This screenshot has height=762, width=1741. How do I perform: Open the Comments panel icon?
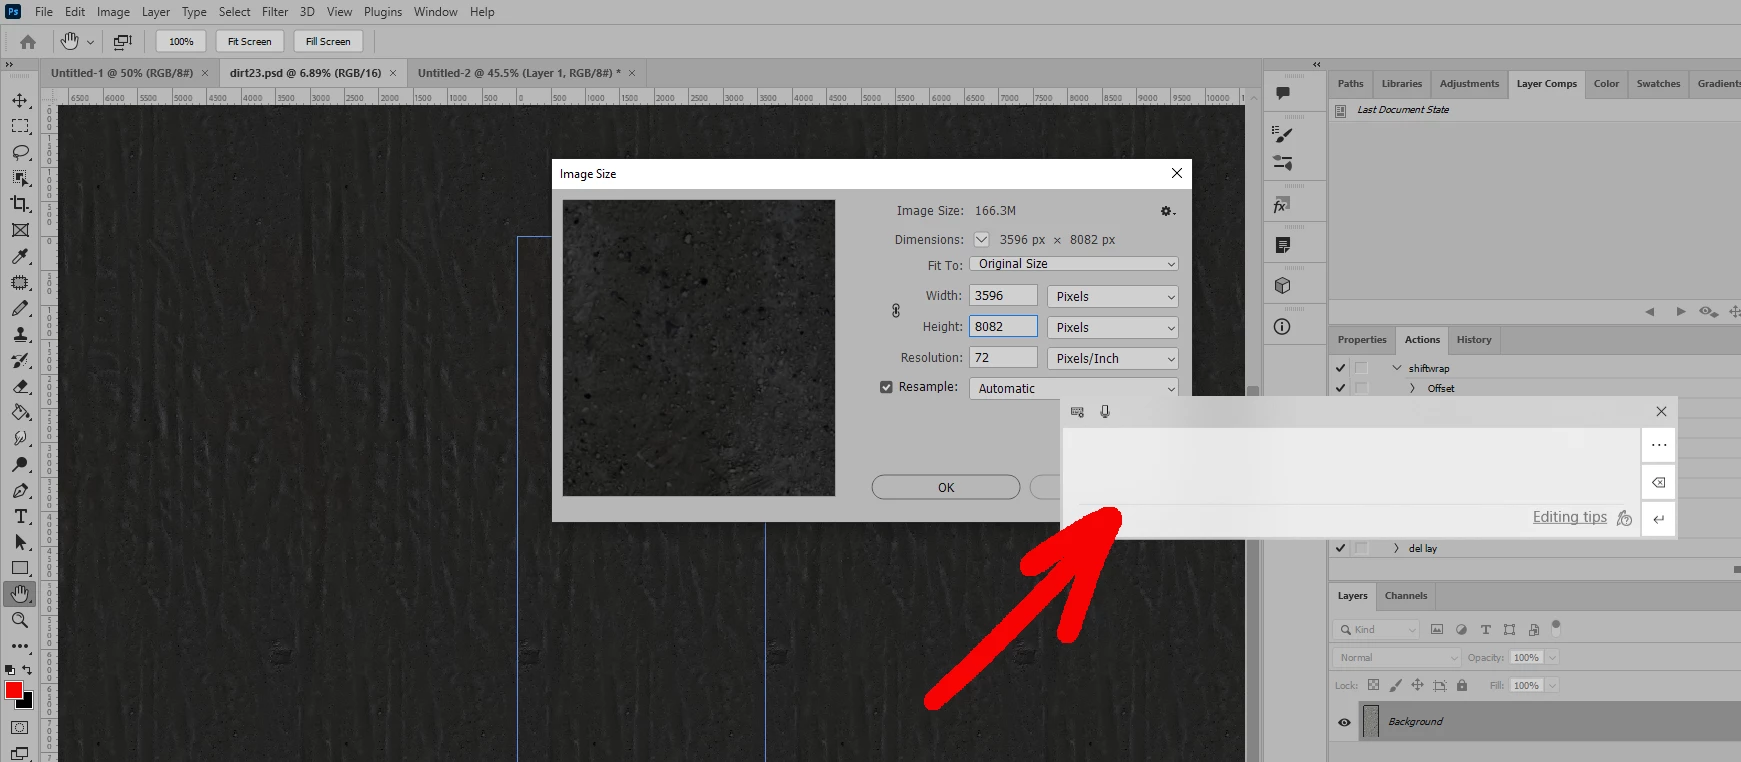tap(1283, 93)
